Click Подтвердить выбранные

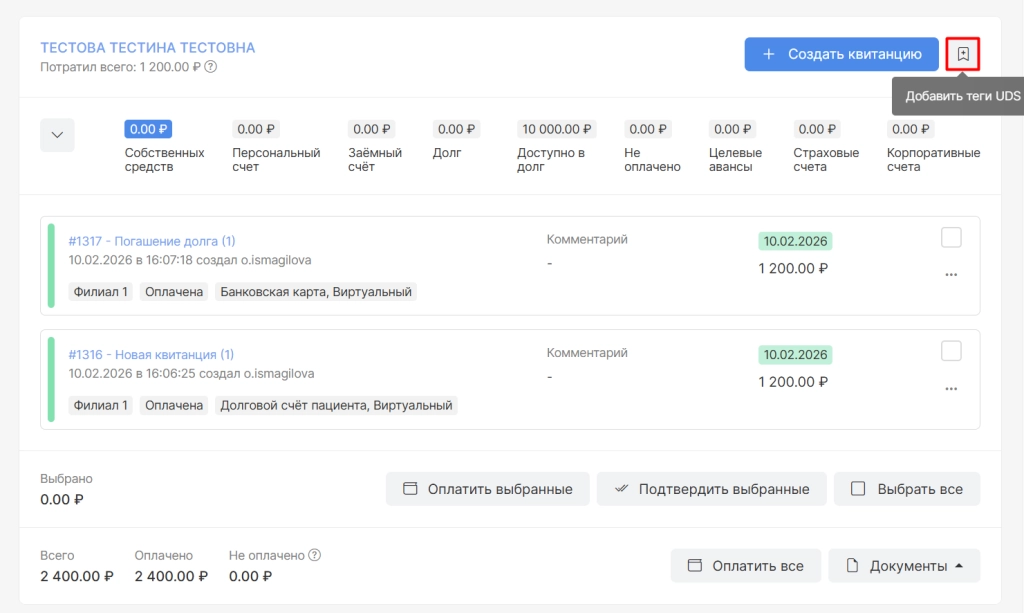[x=711, y=489]
